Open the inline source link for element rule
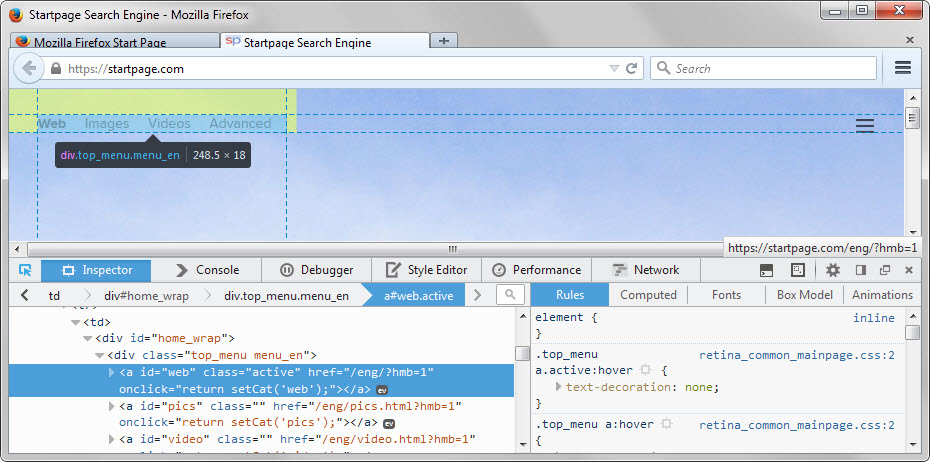This screenshot has width=930, height=462. [874, 318]
